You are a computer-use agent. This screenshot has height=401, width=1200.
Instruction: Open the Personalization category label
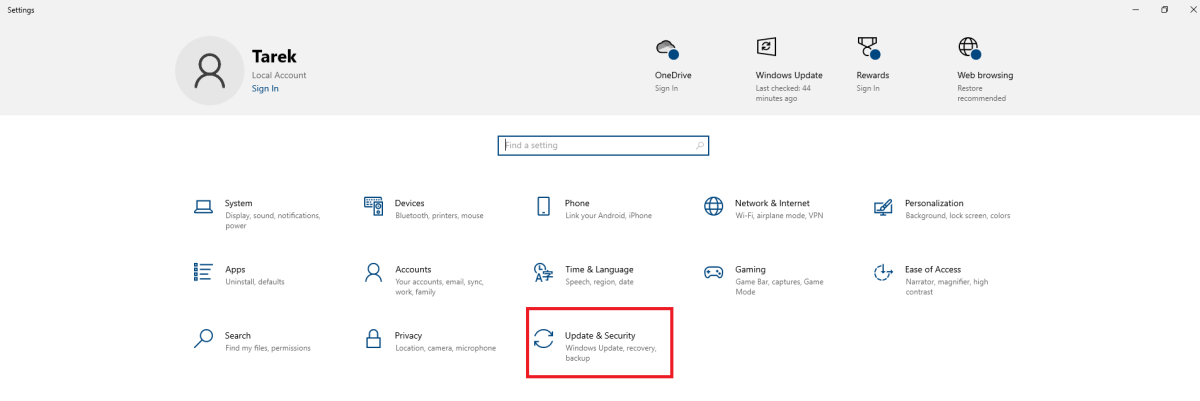coord(934,203)
